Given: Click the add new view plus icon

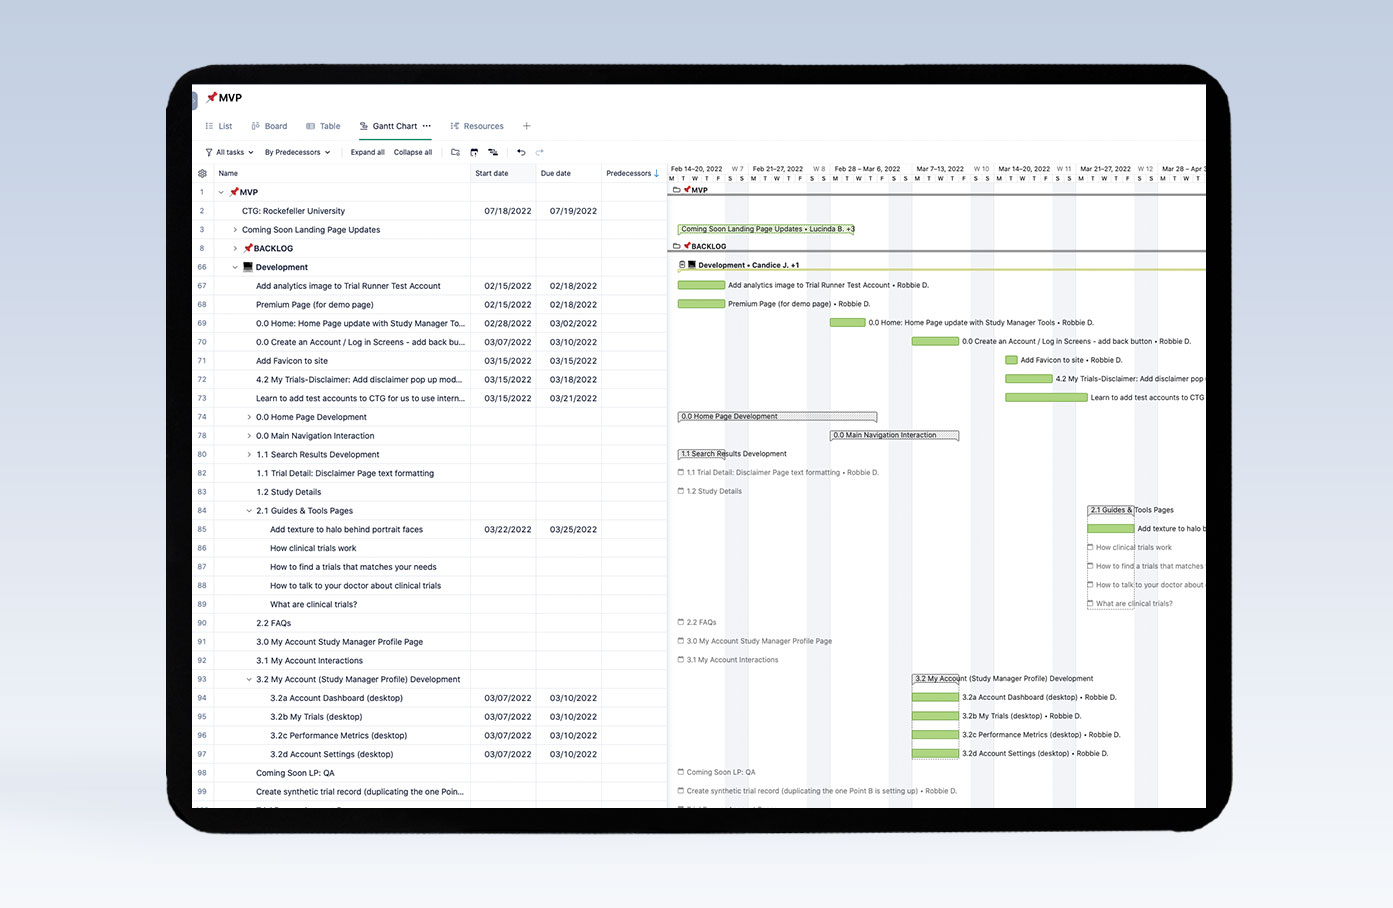Looking at the screenshot, I should click(x=527, y=126).
